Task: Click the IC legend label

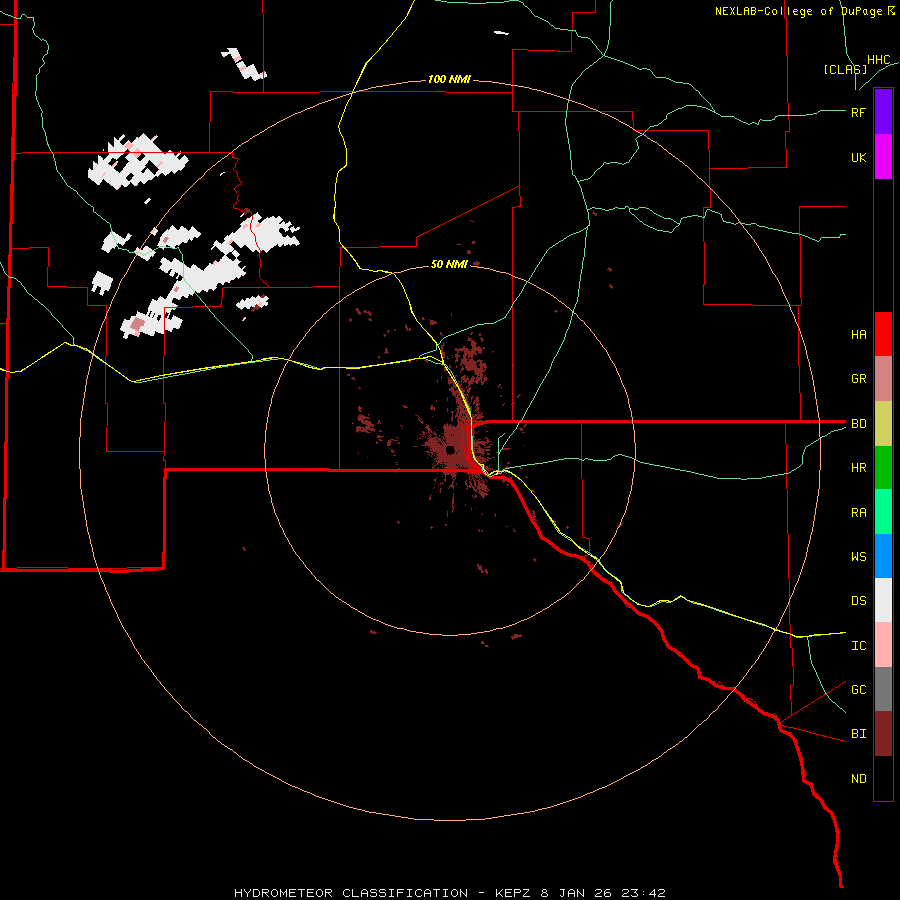Action: (x=858, y=646)
